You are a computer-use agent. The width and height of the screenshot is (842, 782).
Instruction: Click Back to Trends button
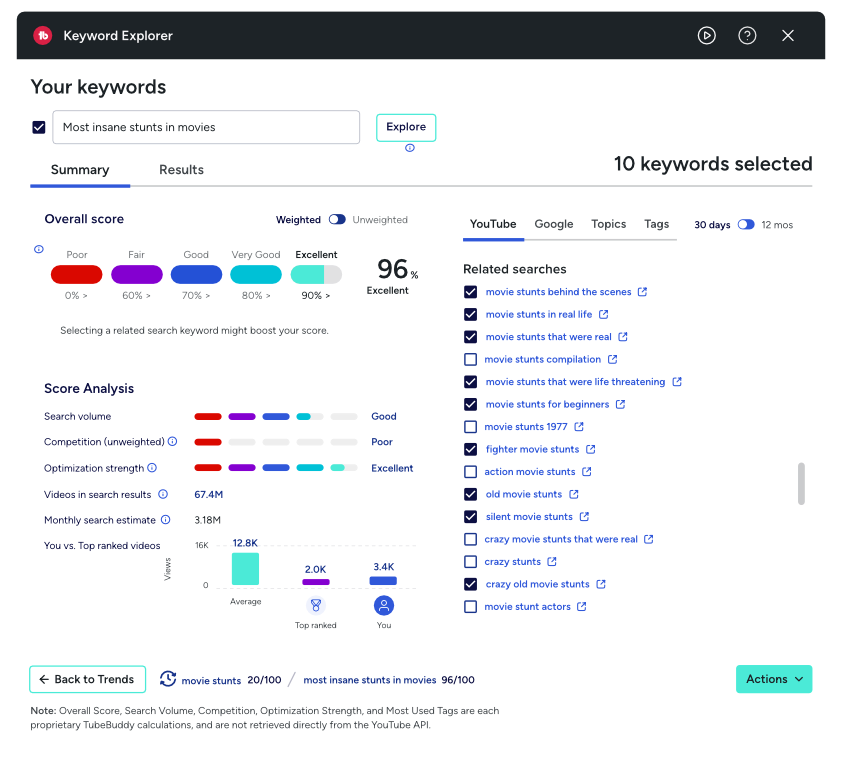point(87,679)
